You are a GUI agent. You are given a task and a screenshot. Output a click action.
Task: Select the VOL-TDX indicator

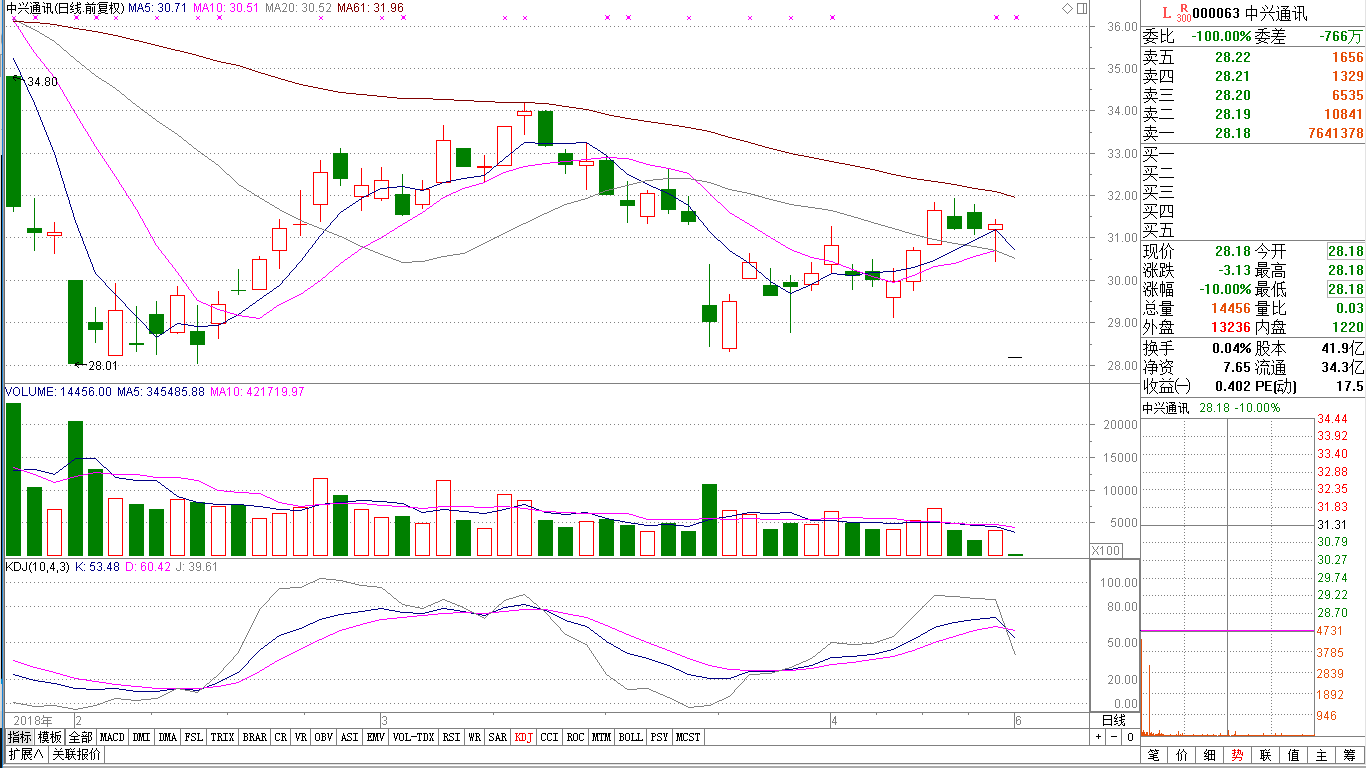[413, 737]
